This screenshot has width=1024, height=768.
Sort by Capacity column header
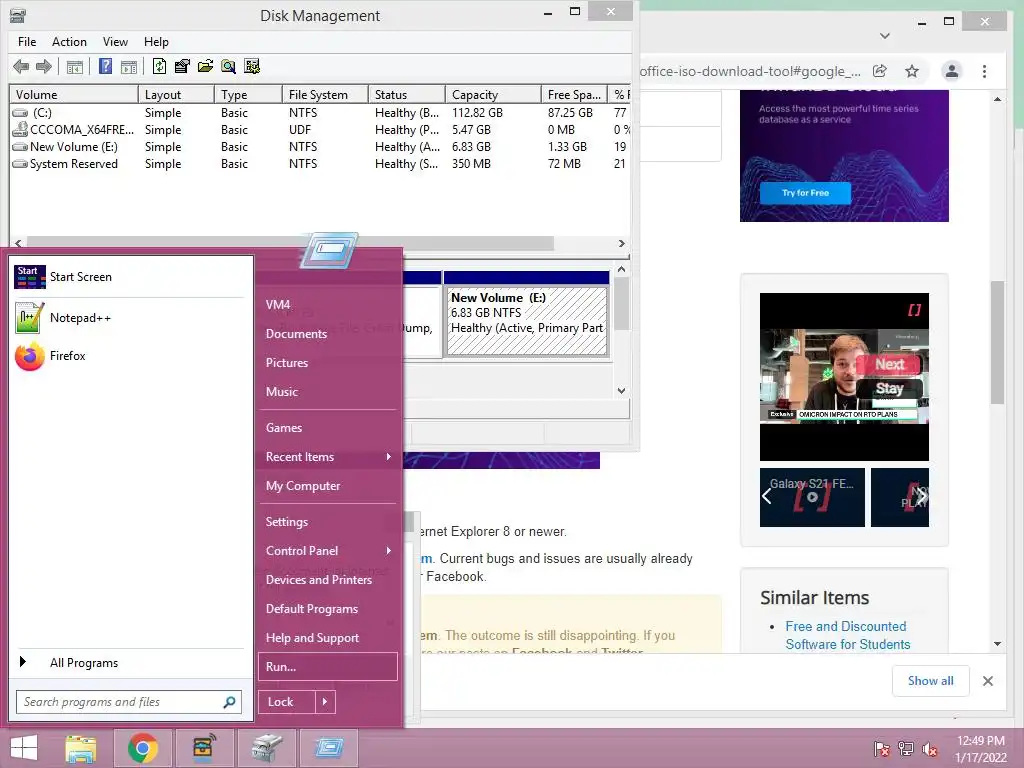493,95
